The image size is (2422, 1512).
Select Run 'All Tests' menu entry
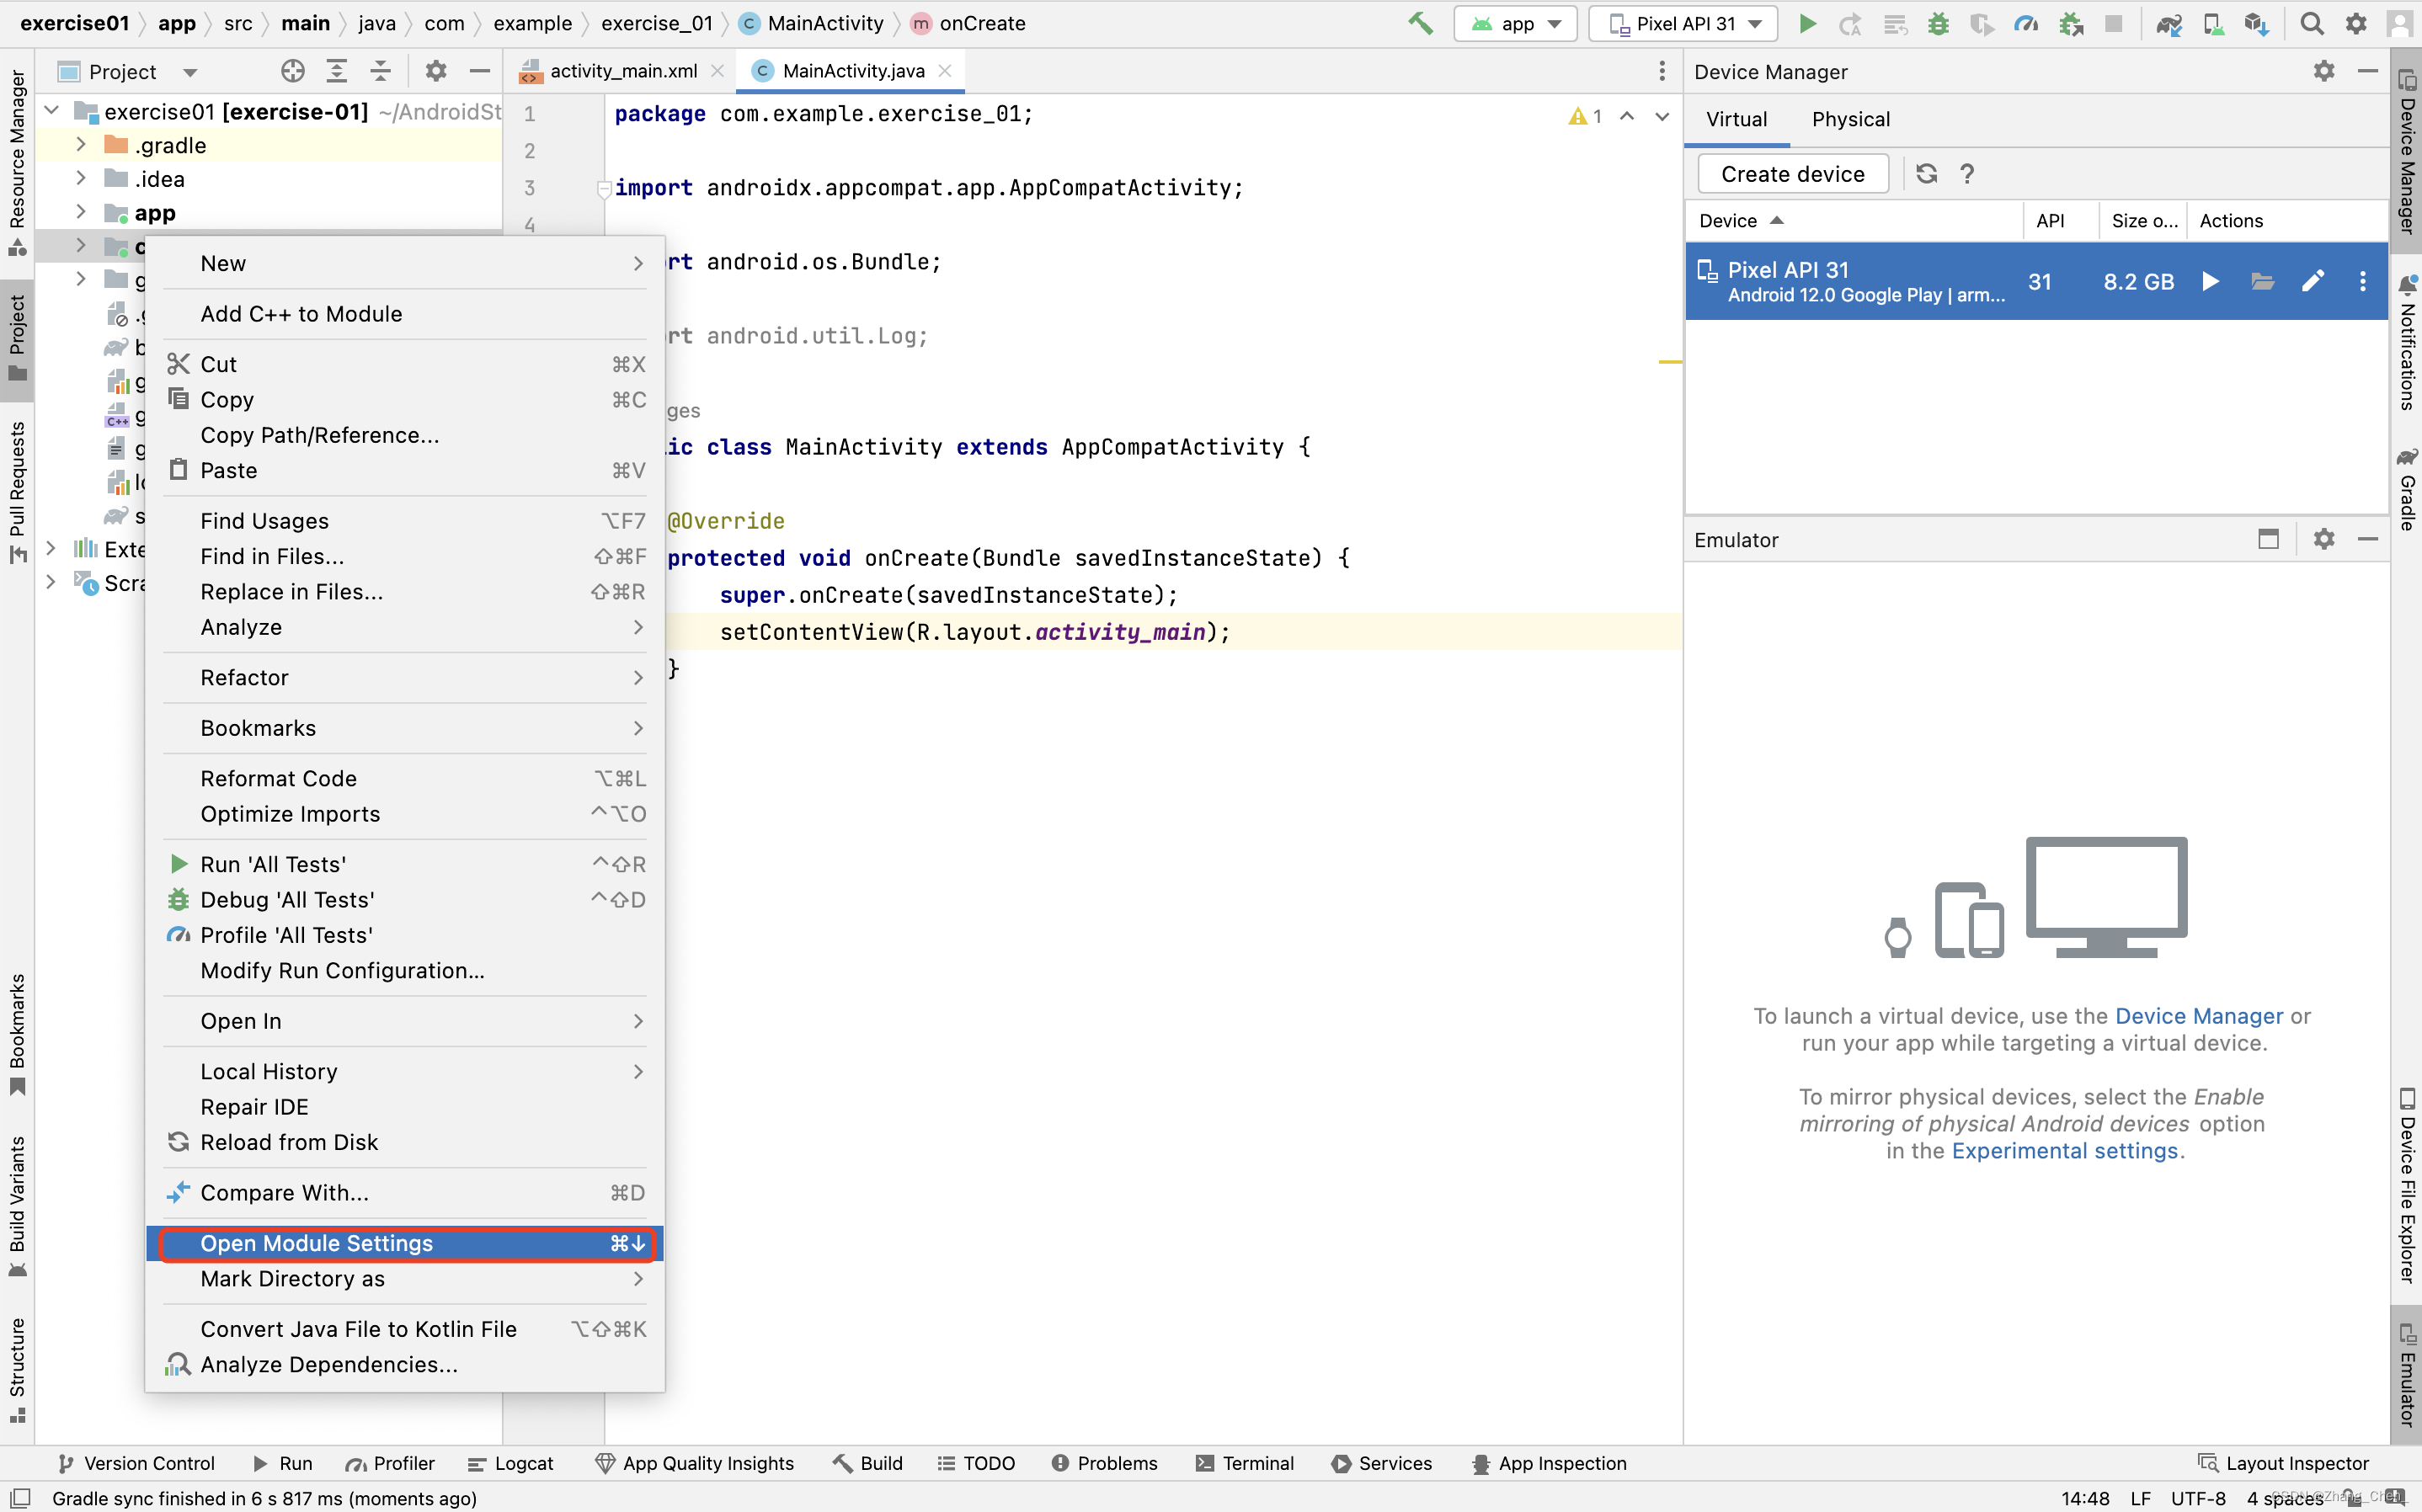405,864
